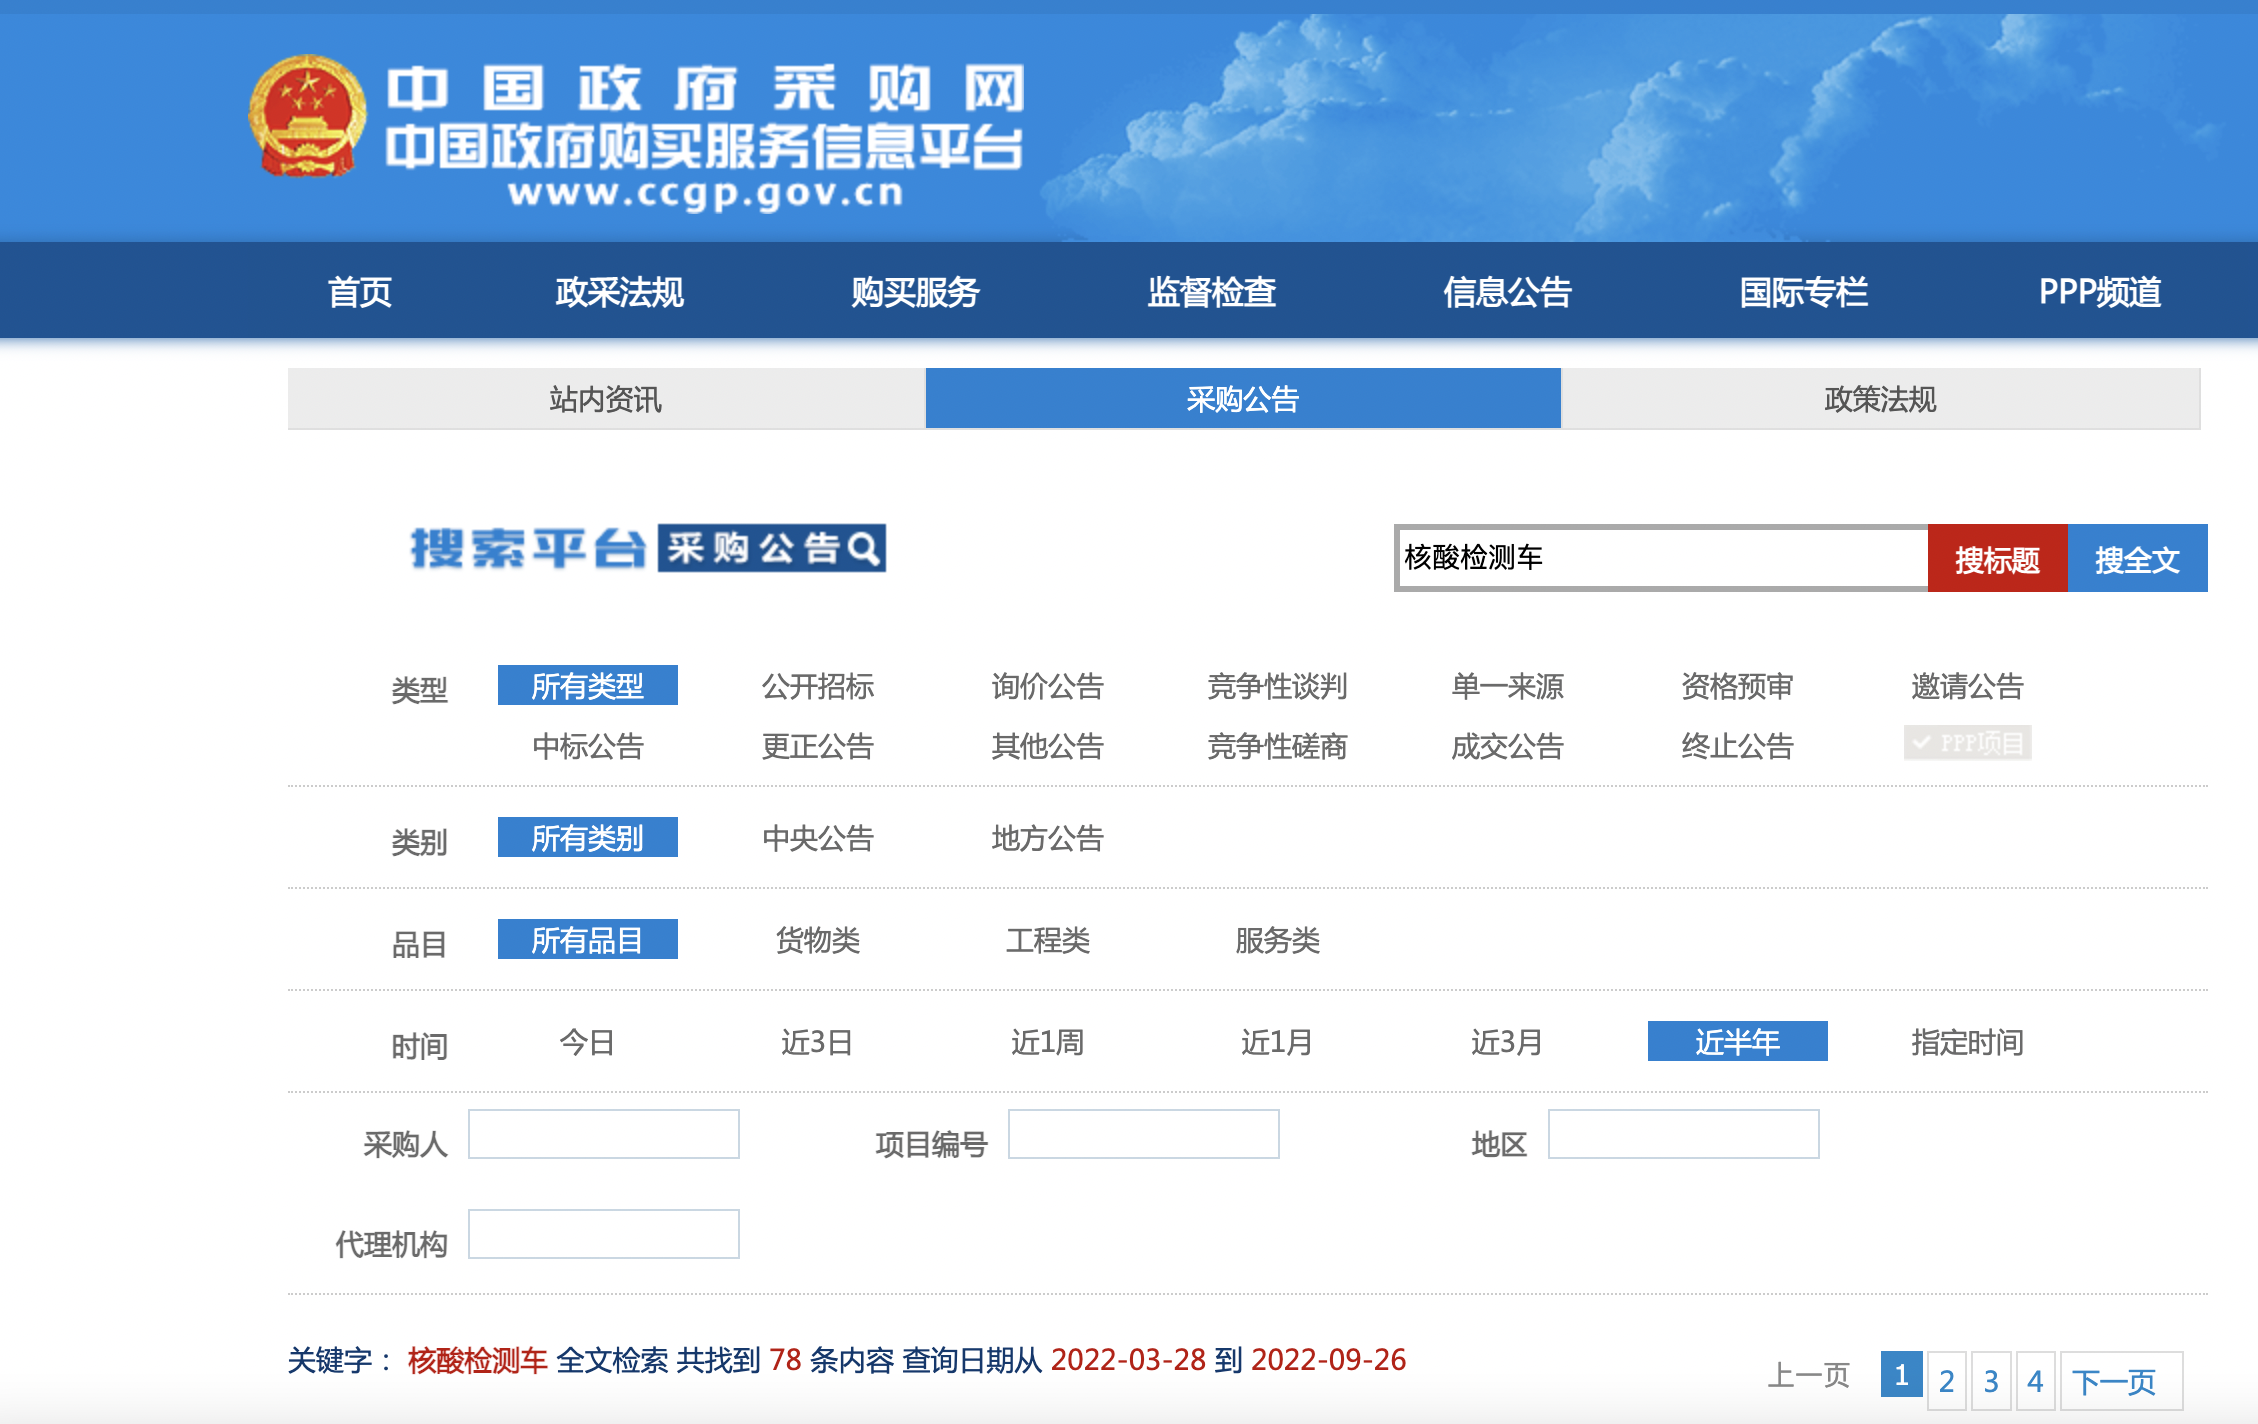Select 指定时间 to set custom dates

[x=1967, y=1043]
